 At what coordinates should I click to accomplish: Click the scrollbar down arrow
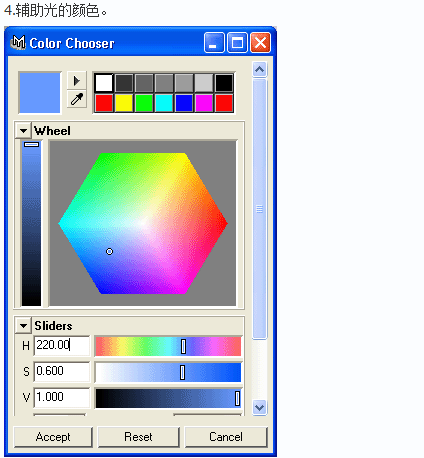259,407
